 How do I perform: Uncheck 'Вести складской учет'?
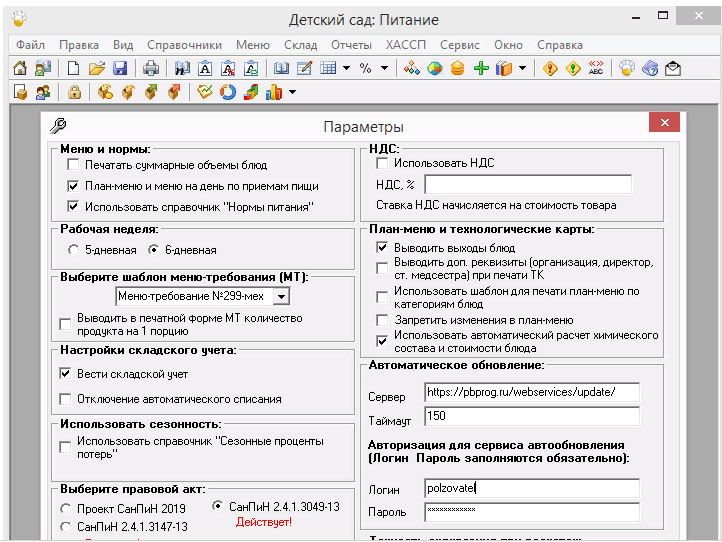click(65, 373)
